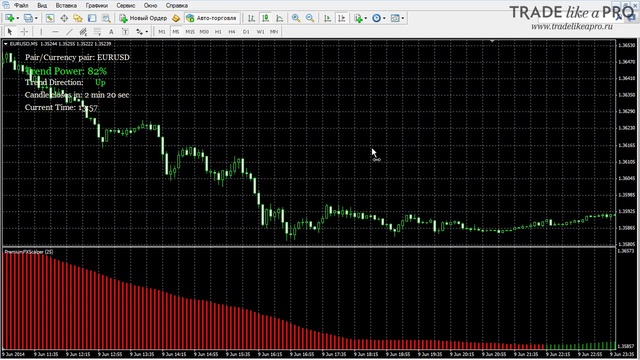Click the 'Candle closes in' countdown text

pos(77,95)
